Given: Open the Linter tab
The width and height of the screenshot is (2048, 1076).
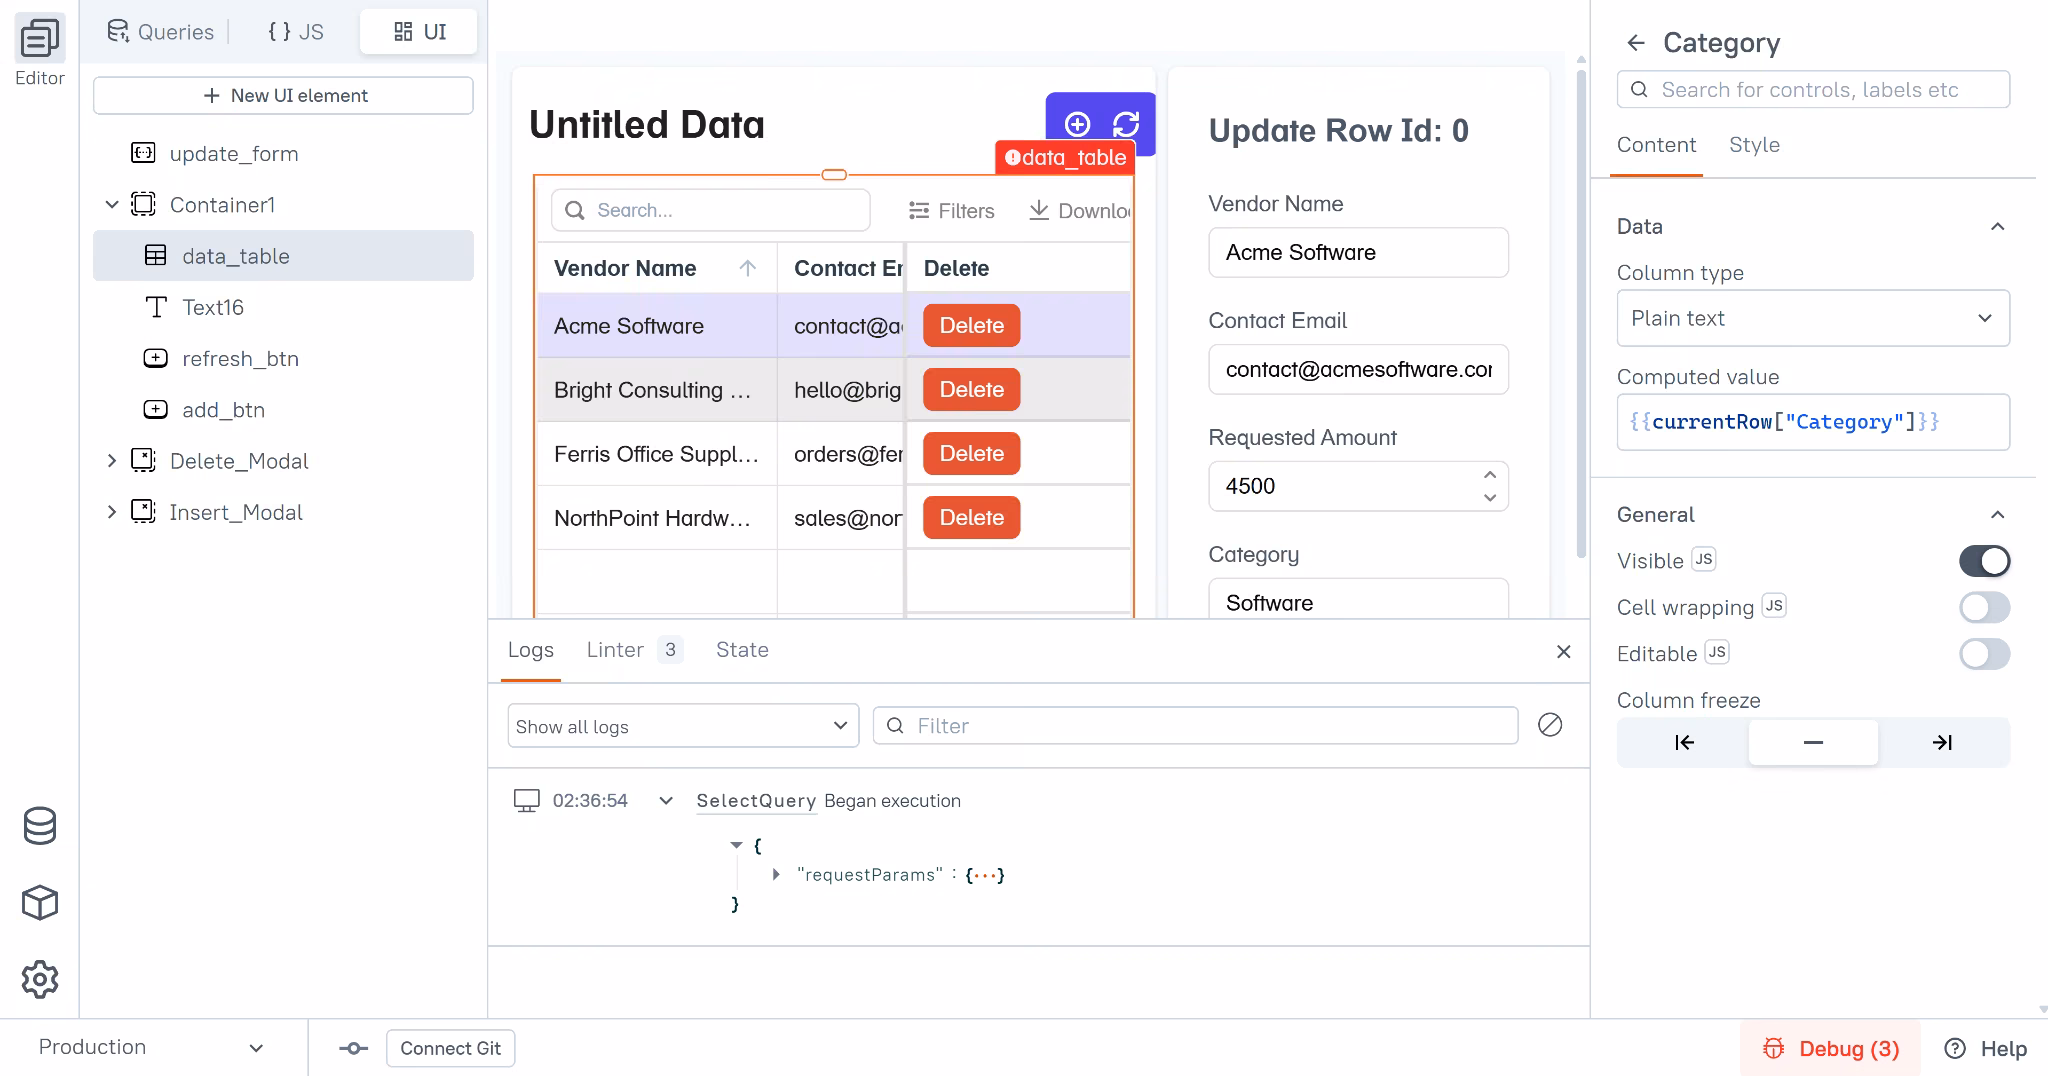Looking at the screenshot, I should [634, 650].
